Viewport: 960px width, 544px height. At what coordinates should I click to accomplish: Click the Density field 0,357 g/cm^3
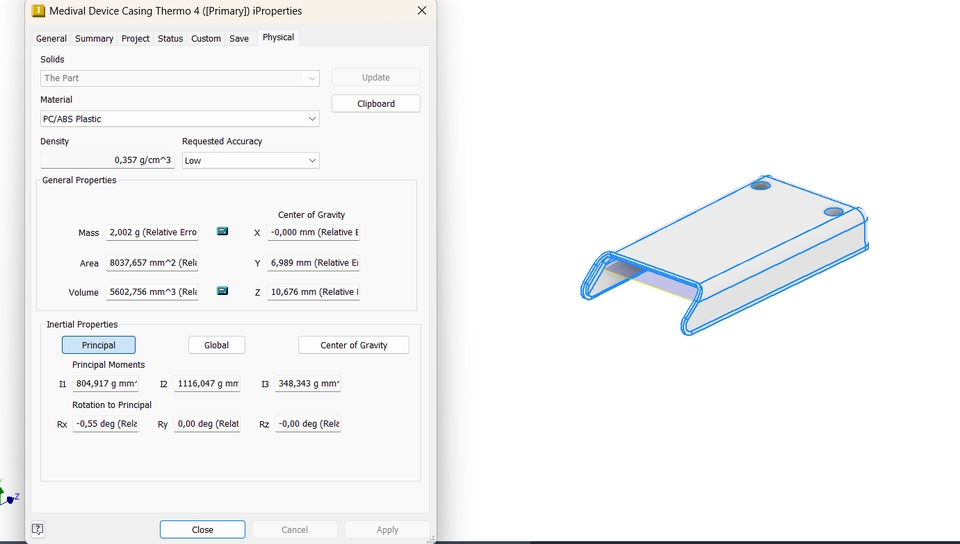(x=107, y=160)
